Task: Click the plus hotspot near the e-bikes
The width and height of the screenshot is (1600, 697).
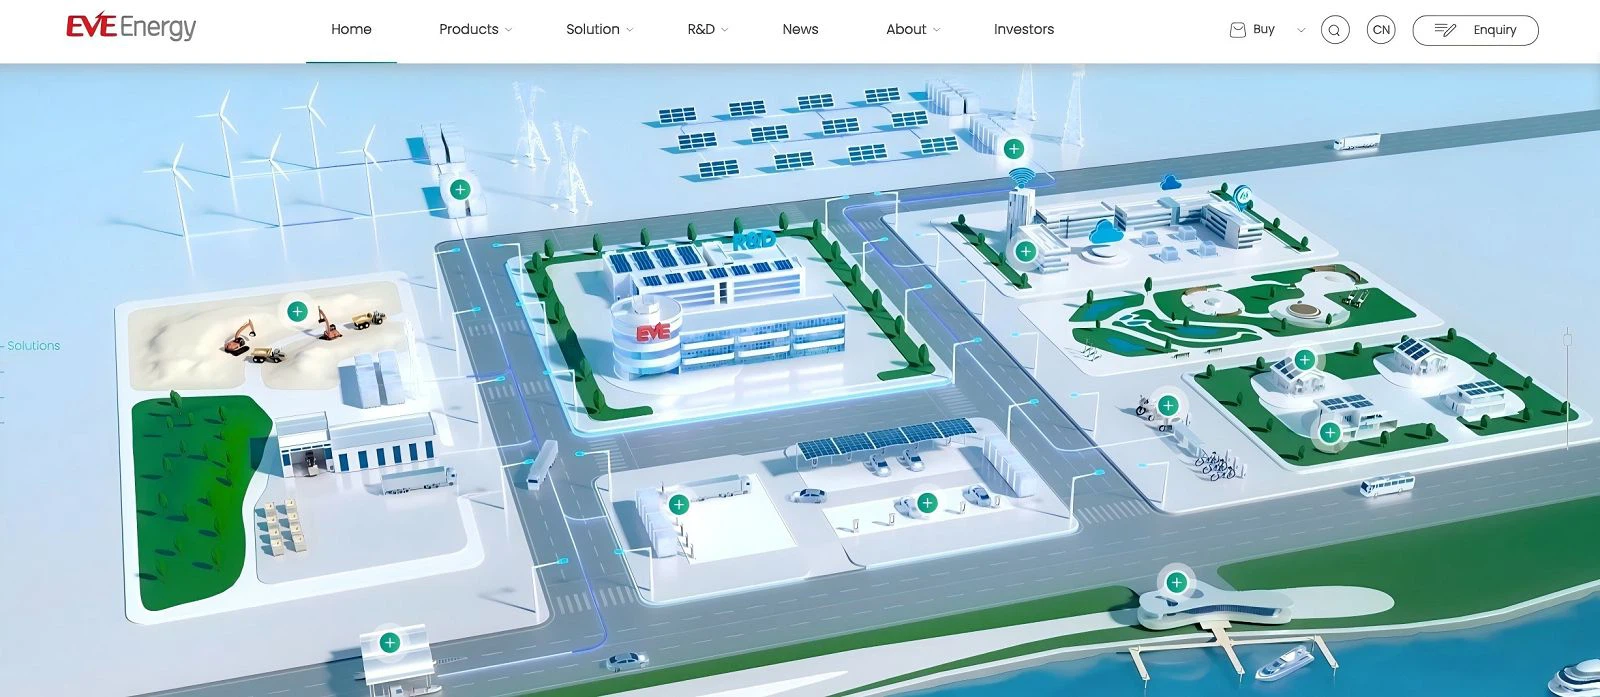Action: pos(1168,405)
